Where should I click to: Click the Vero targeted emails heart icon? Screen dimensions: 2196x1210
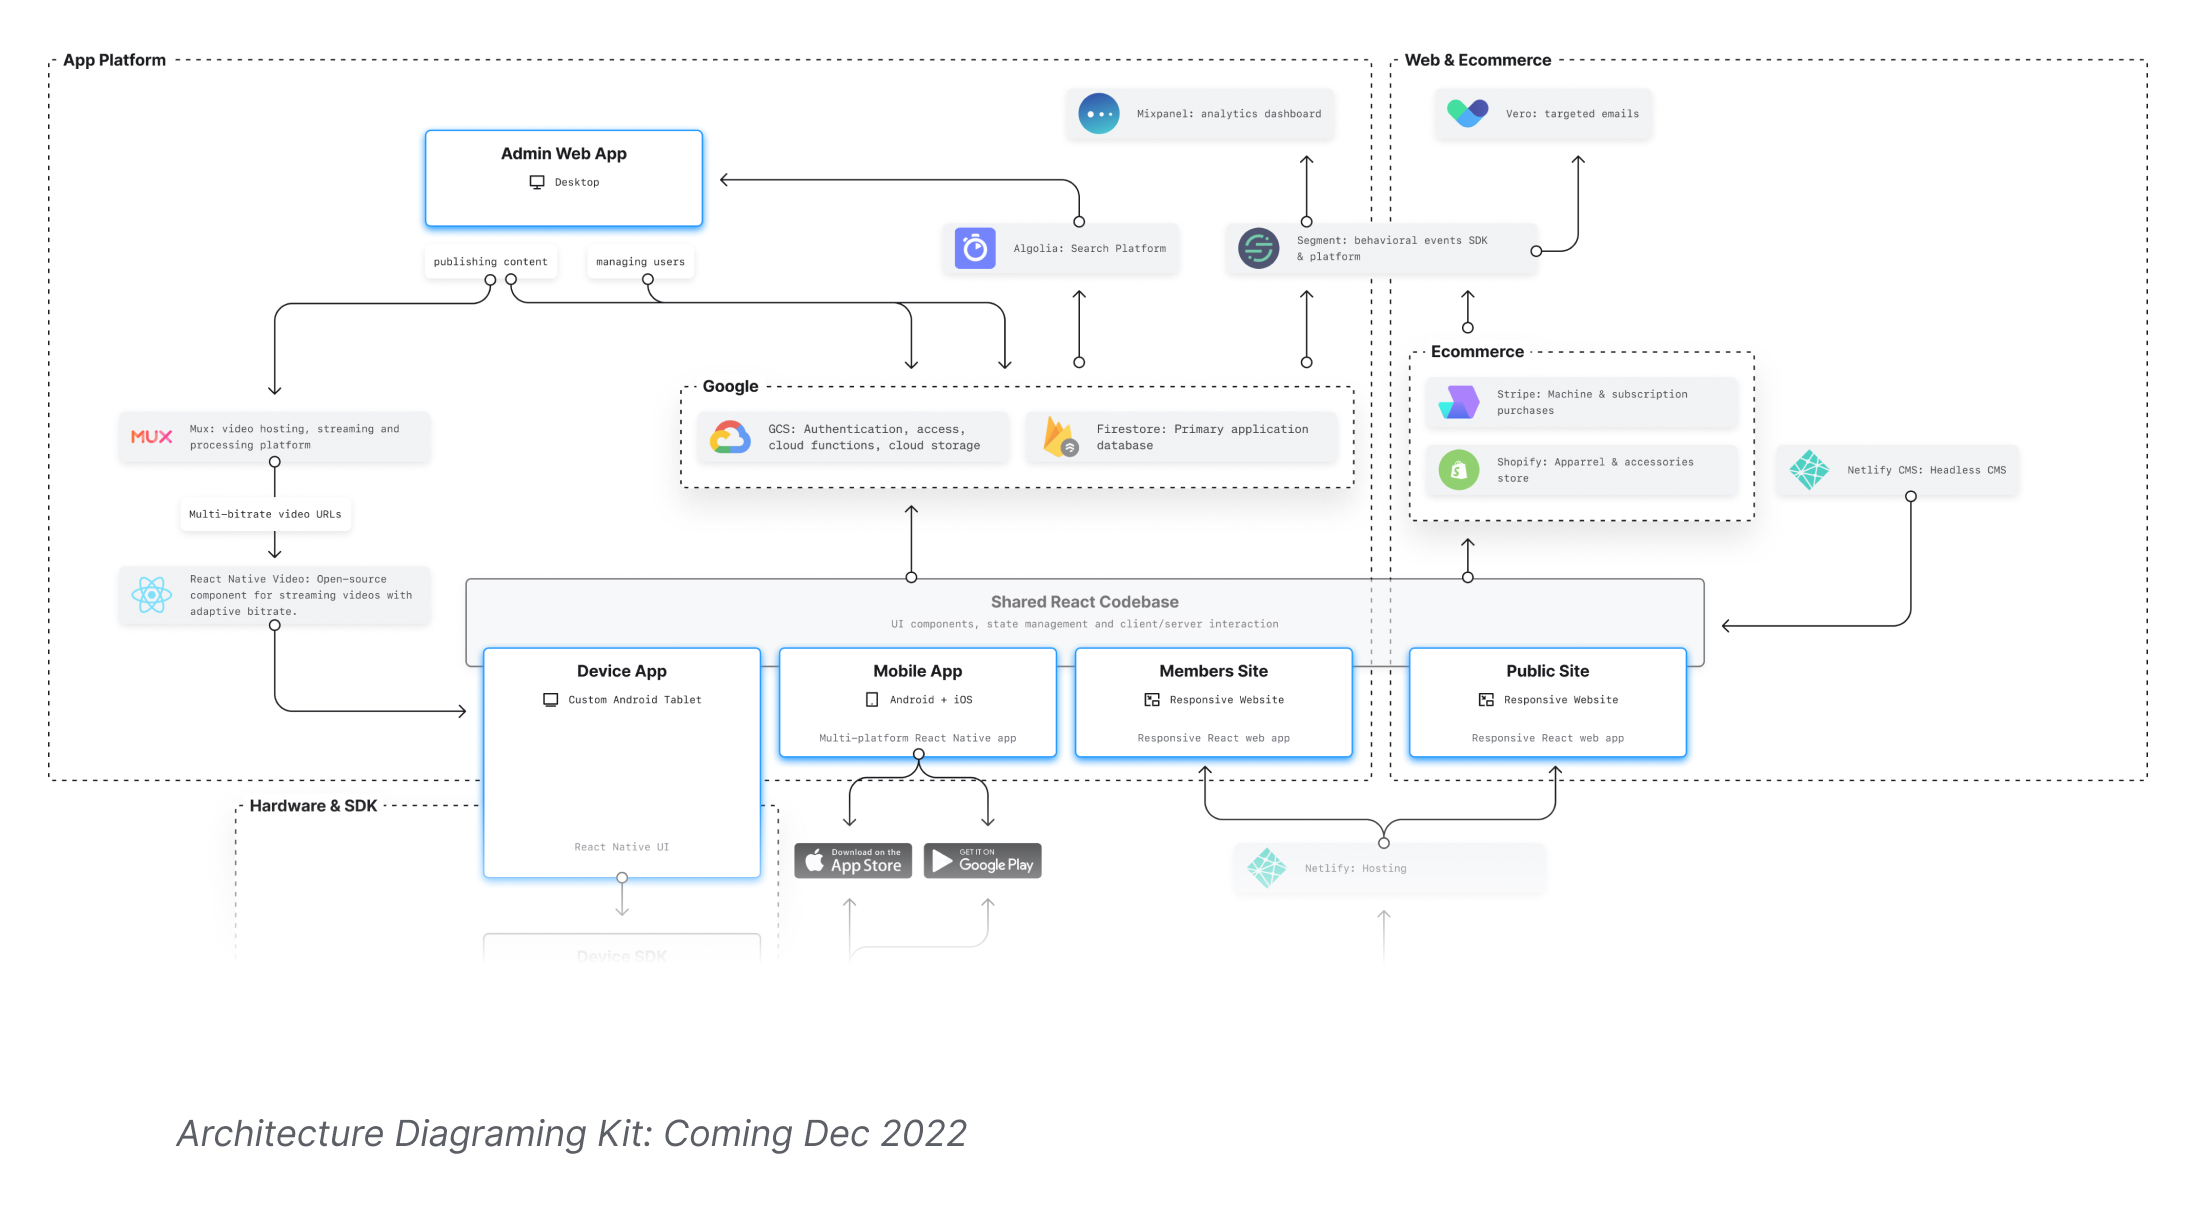(x=1467, y=113)
